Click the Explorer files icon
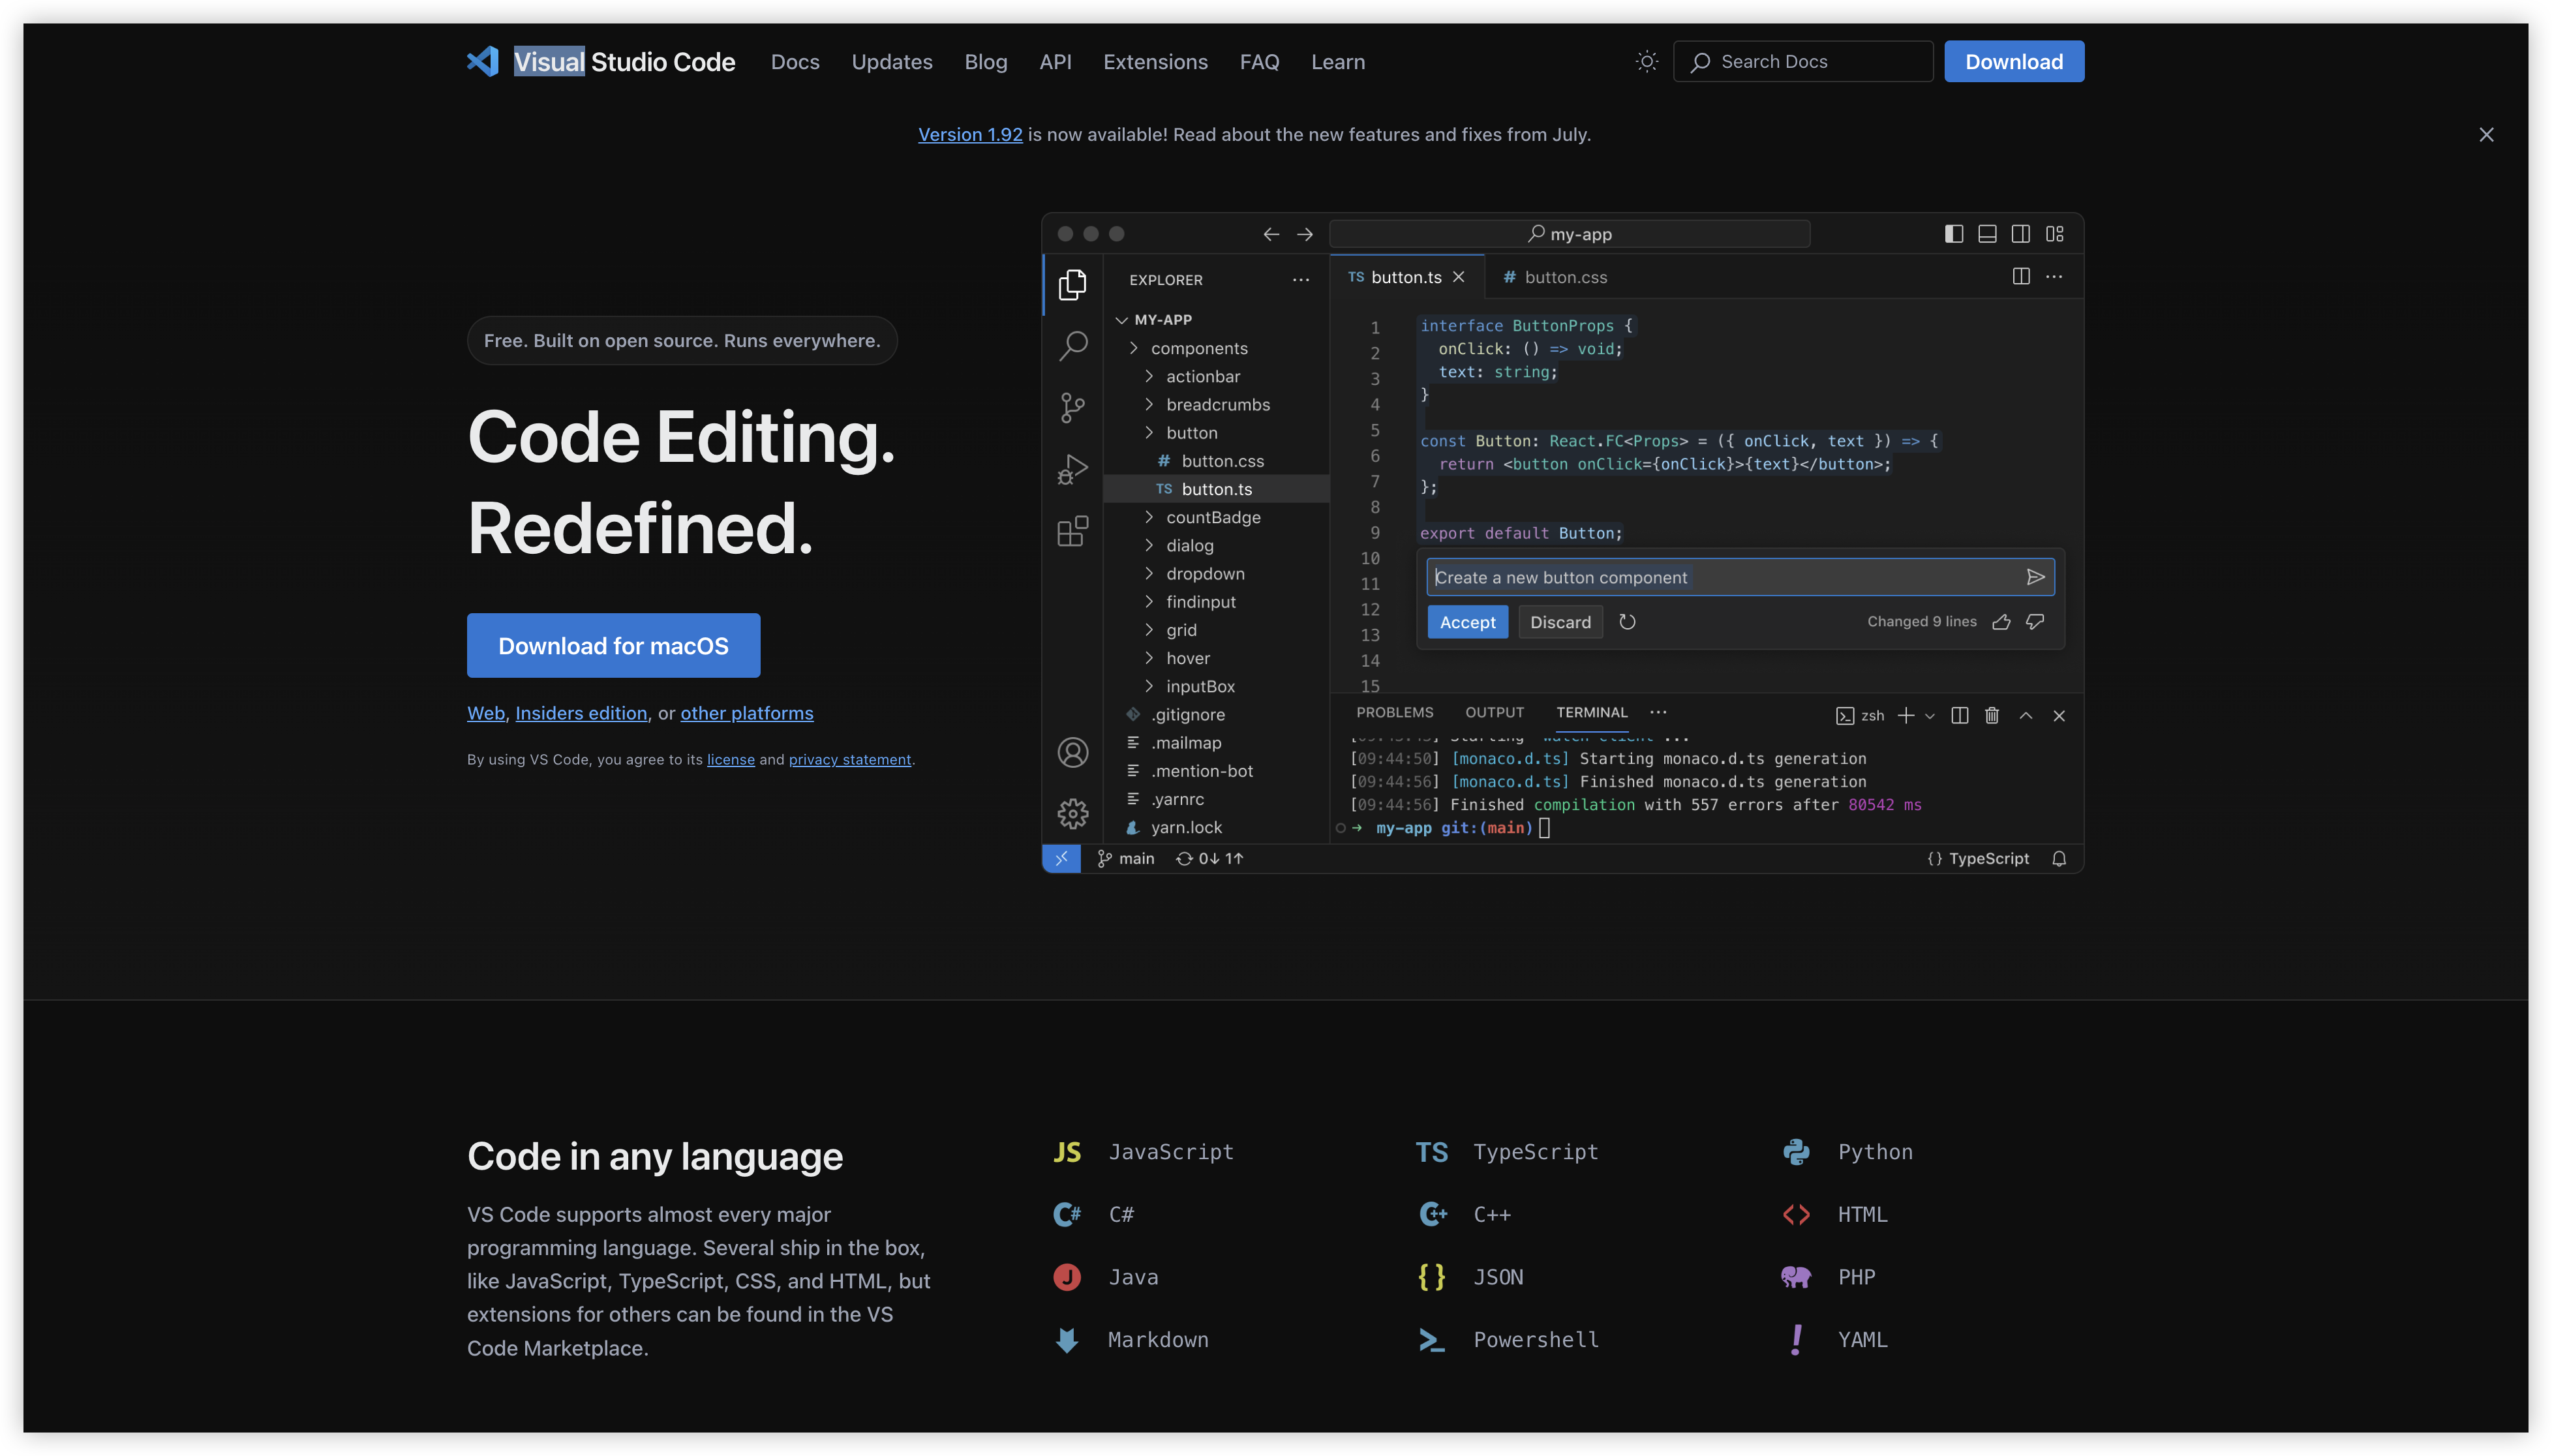The height and width of the screenshot is (1456, 2552). coord(1072,284)
